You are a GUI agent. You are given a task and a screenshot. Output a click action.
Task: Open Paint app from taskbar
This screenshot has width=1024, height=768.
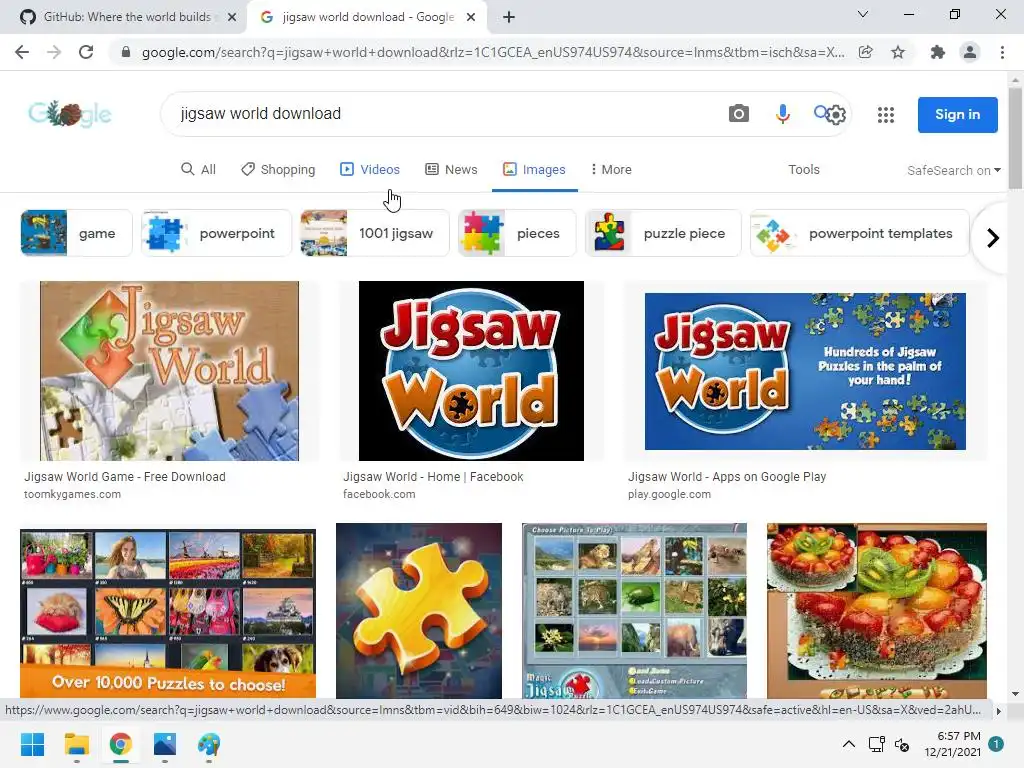(x=209, y=744)
